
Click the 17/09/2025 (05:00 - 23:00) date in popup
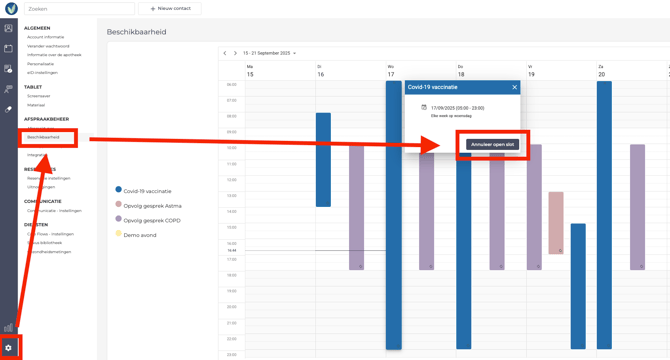[457, 108]
